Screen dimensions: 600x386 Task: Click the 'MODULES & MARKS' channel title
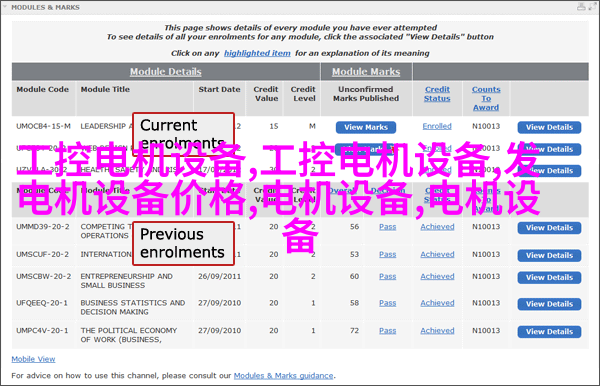(46, 7)
